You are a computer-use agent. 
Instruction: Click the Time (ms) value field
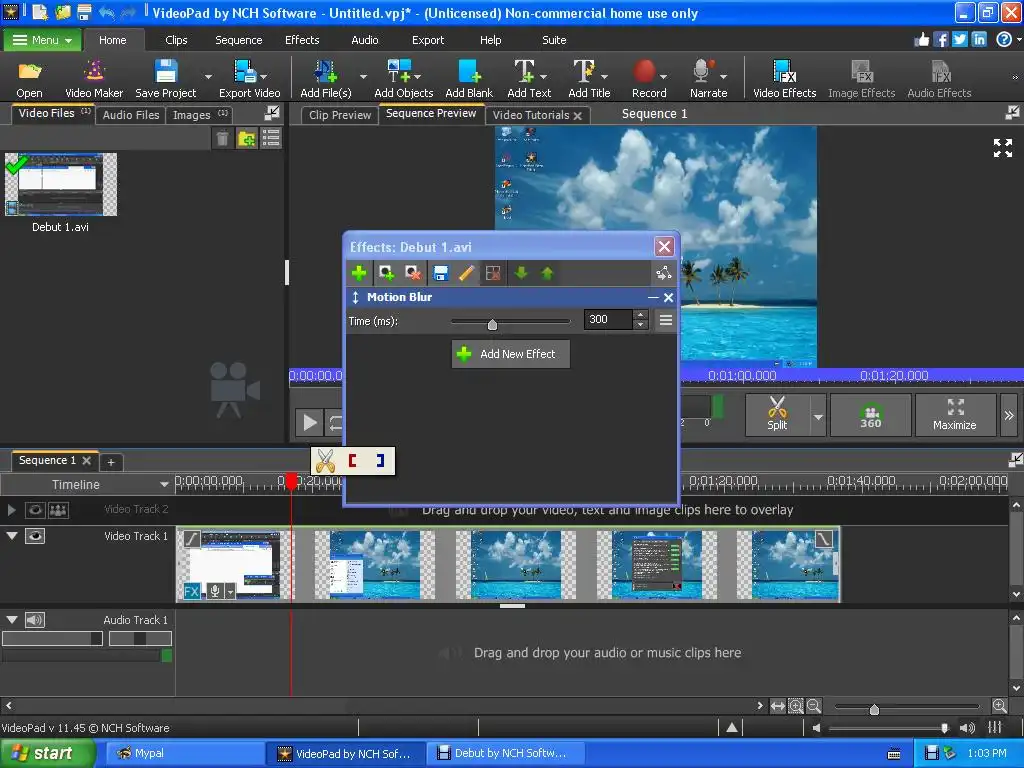pyautogui.click(x=608, y=320)
